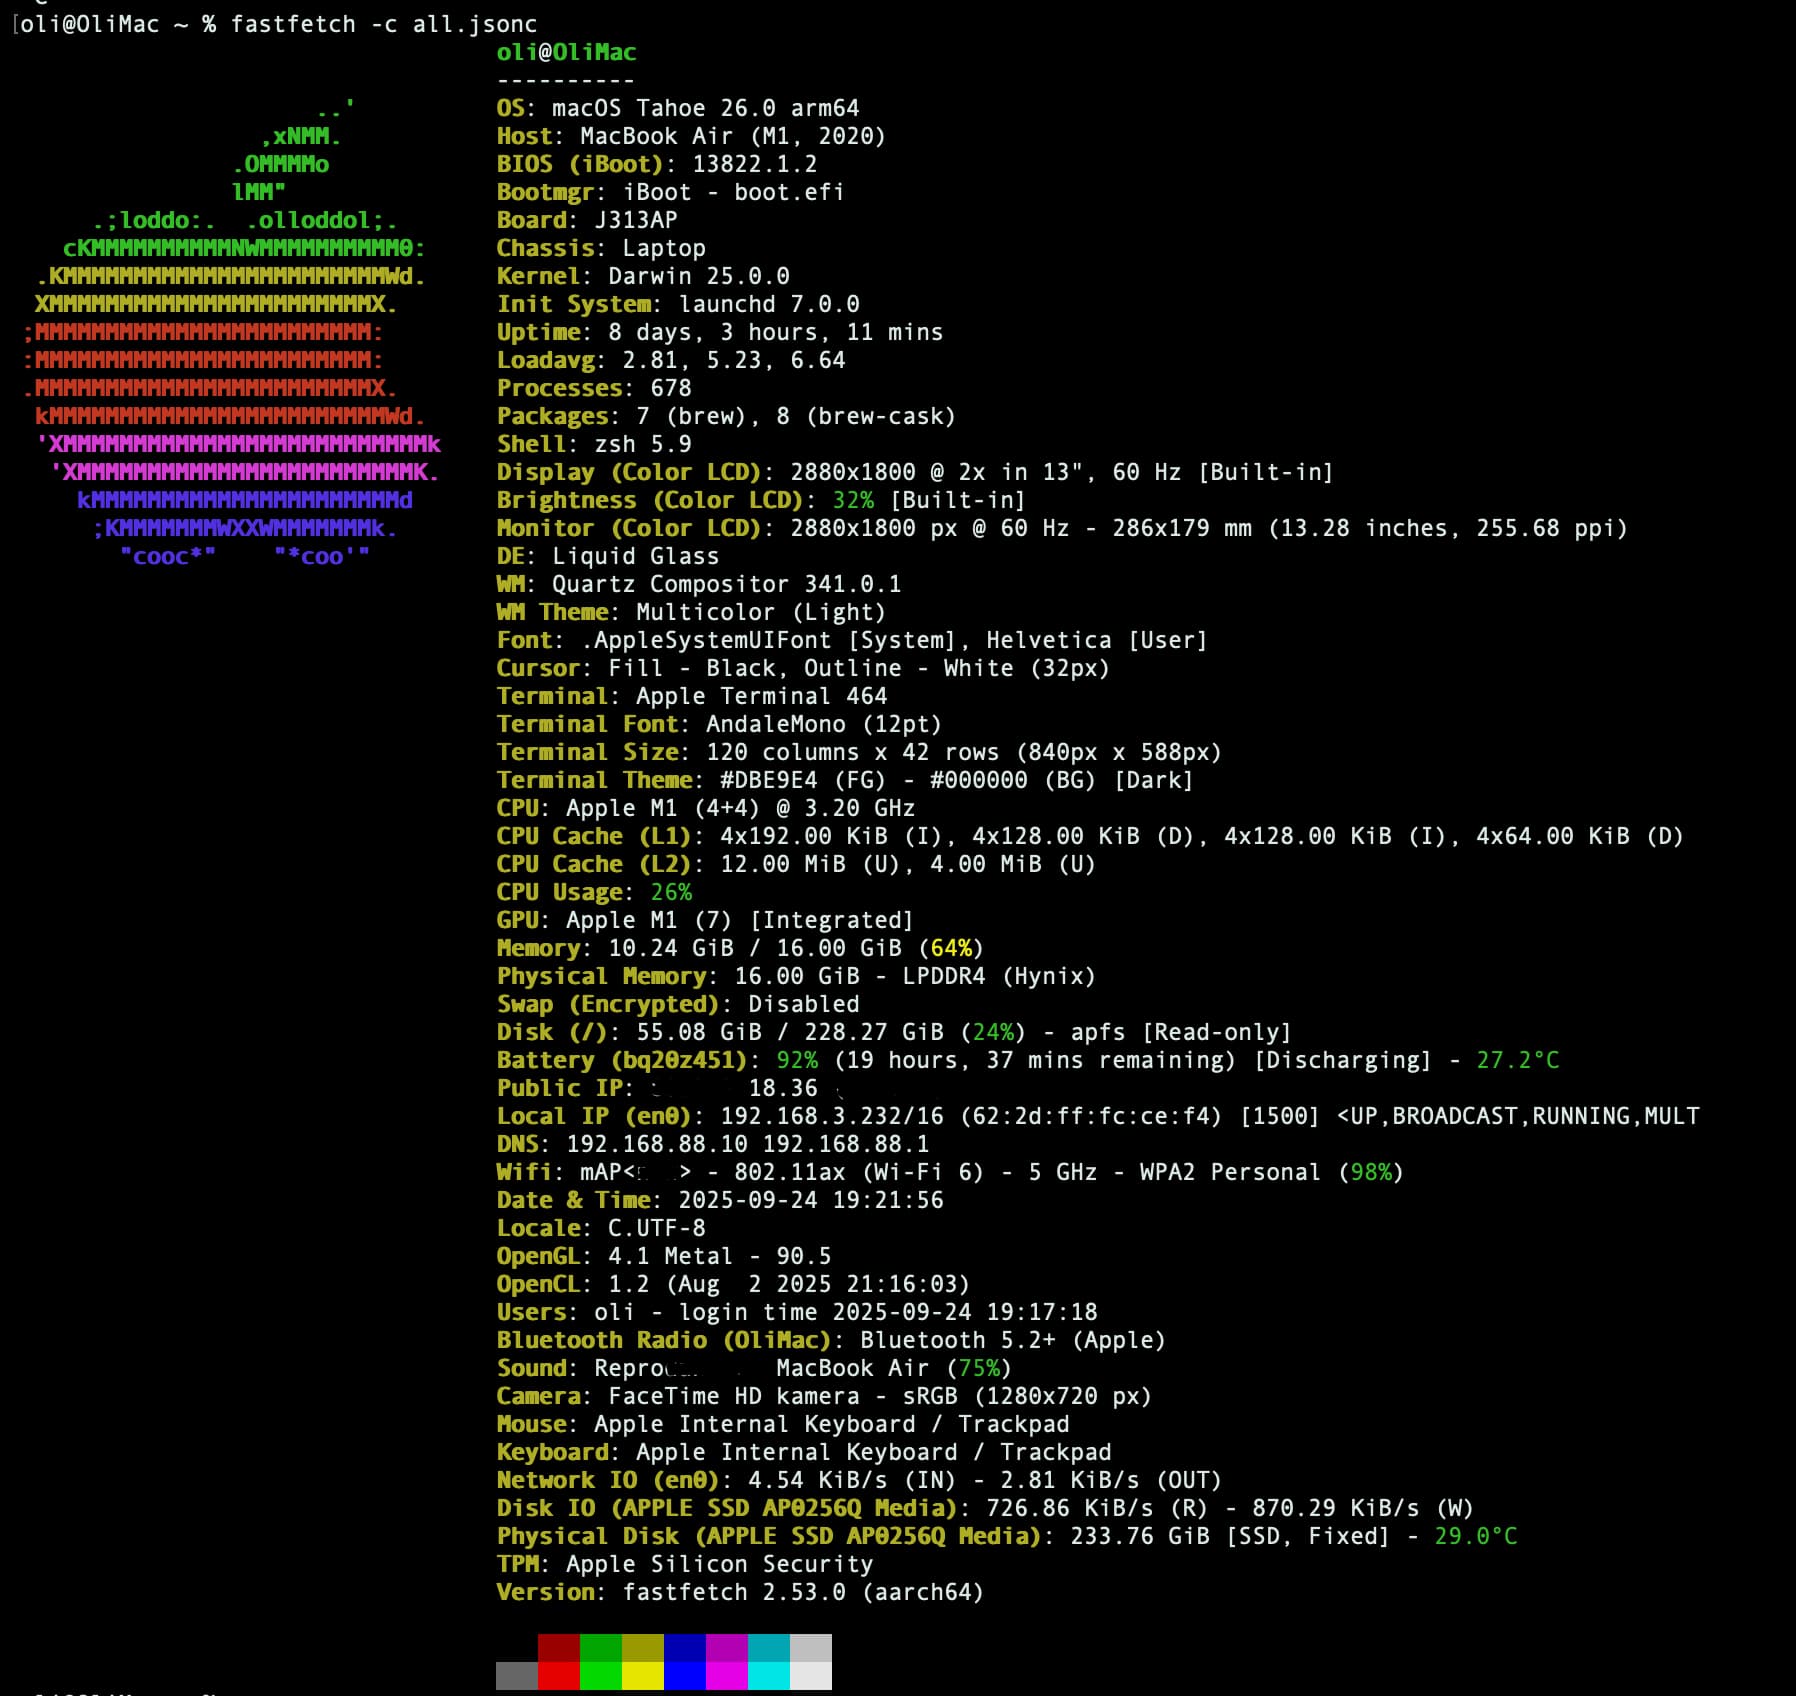Click the oli@OliMac title header line
The image size is (1796, 1696).
tap(566, 52)
